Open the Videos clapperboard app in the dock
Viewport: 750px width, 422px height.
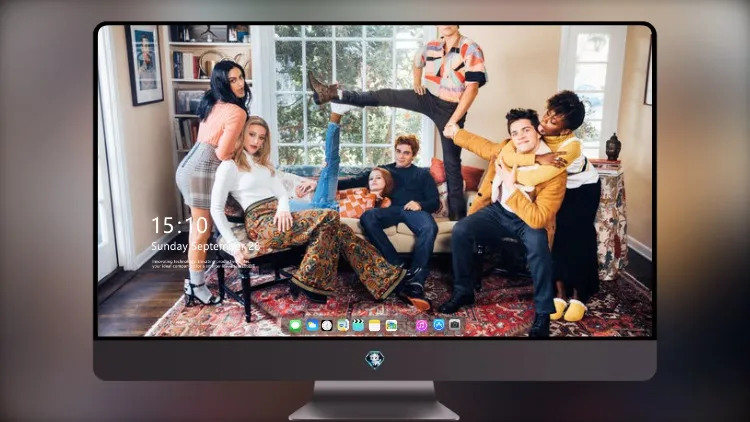(358, 325)
